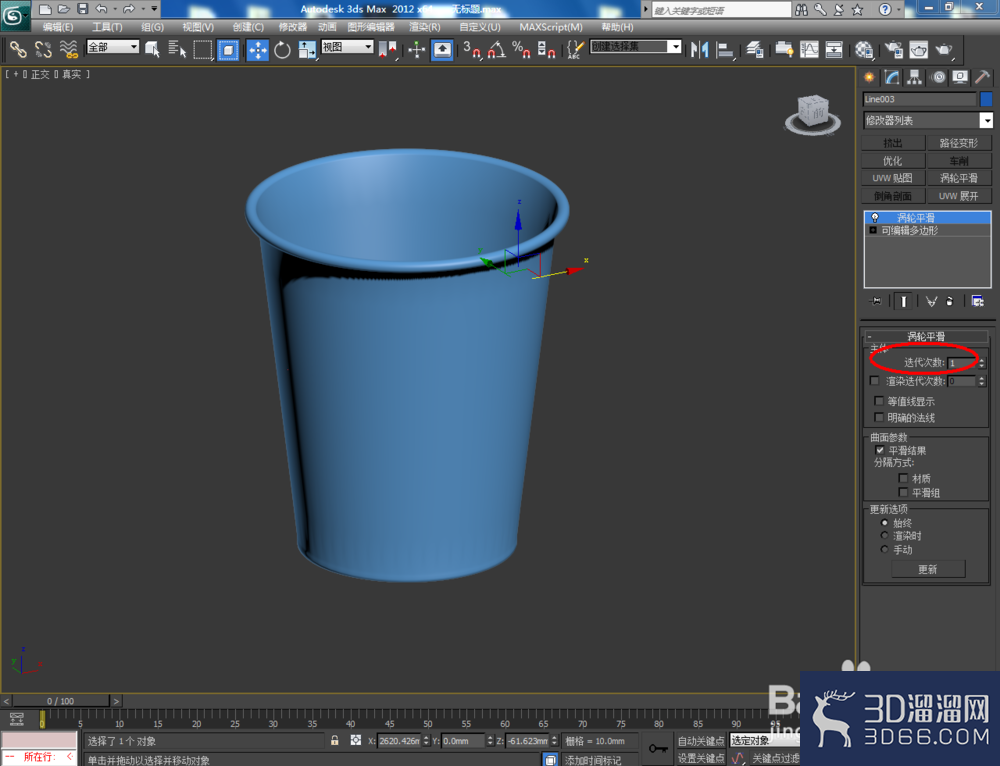Click the Use Pivot Point Center icon

pos(387,50)
